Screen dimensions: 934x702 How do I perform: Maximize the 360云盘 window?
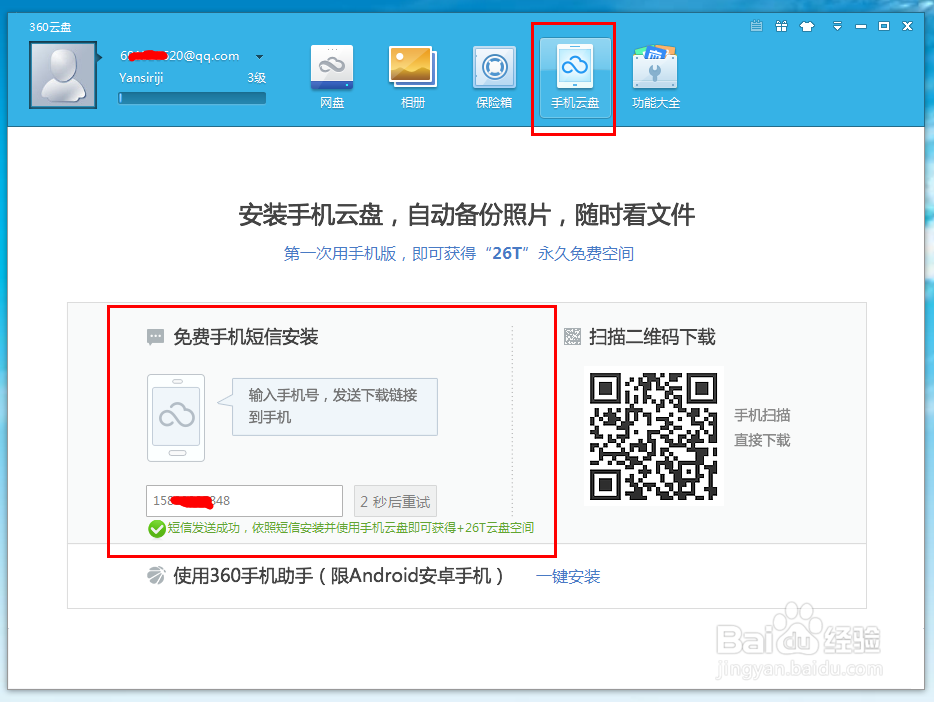(x=884, y=26)
